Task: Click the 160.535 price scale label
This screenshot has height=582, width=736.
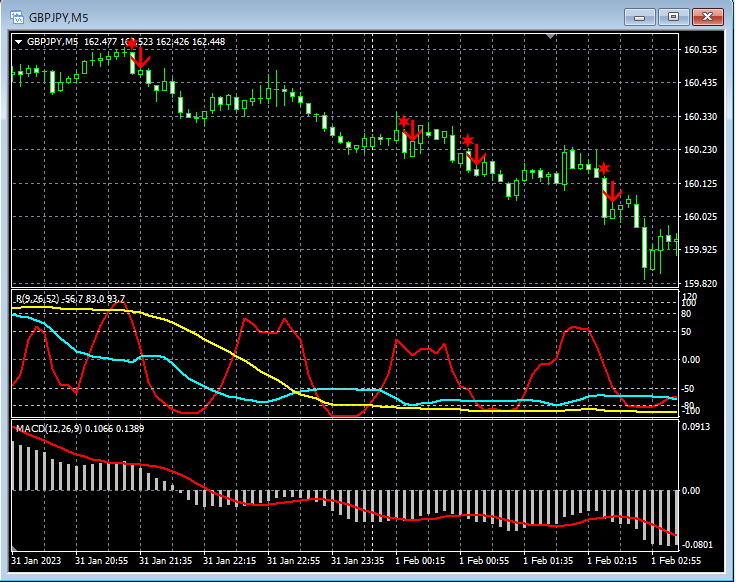Action: coord(700,50)
